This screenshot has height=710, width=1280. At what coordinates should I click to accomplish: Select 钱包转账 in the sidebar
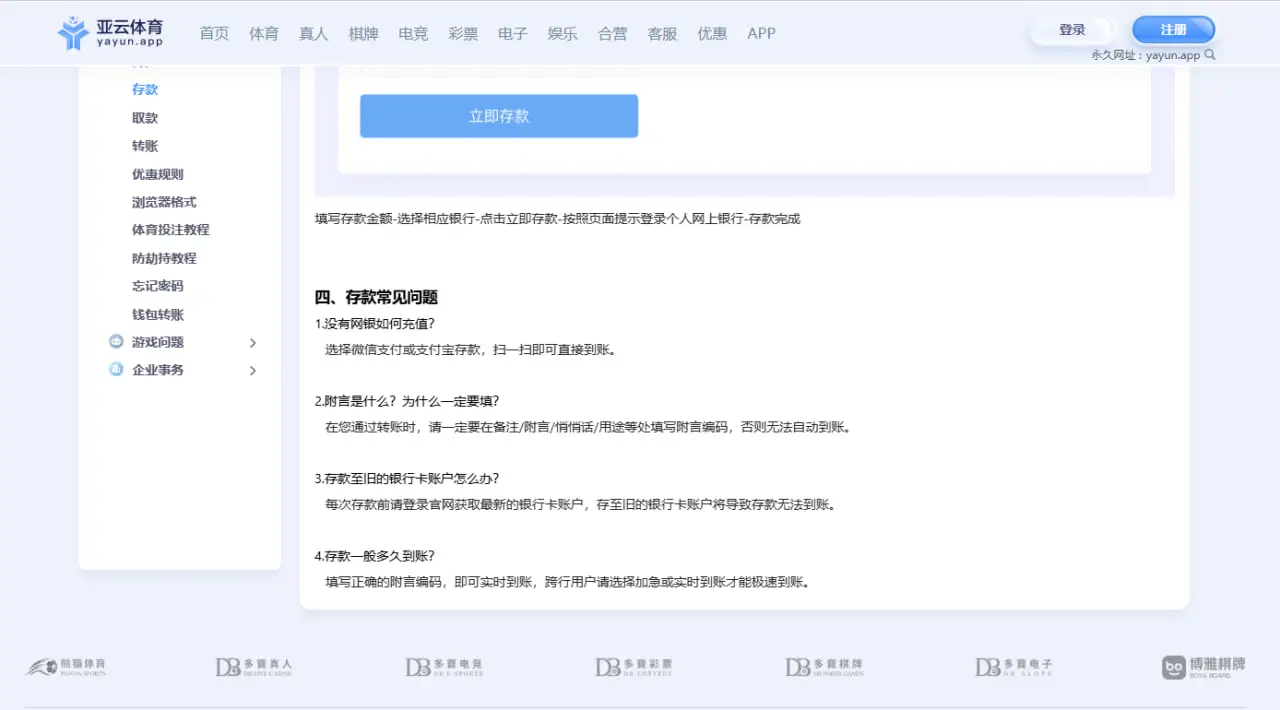(x=158, y=315)
